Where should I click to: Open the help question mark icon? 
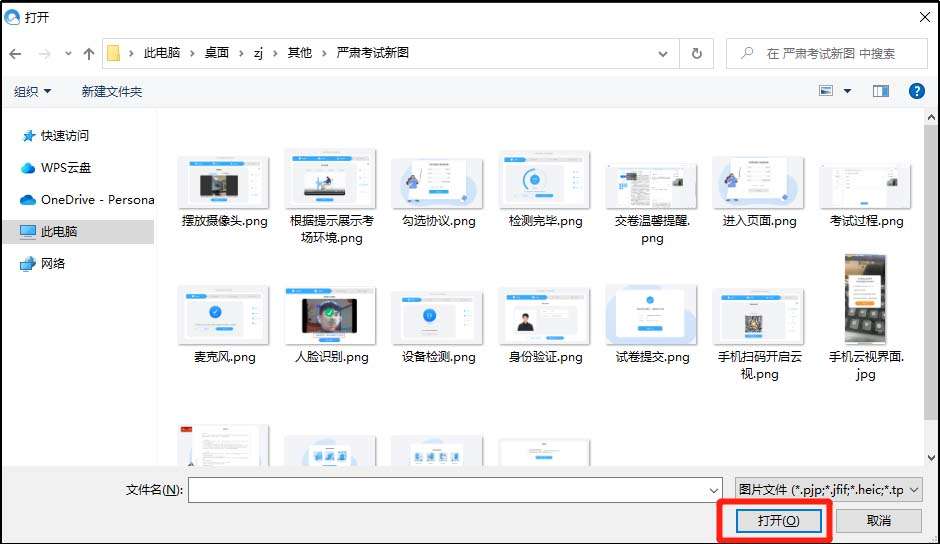pyautogui.click(x=916, y=91)
